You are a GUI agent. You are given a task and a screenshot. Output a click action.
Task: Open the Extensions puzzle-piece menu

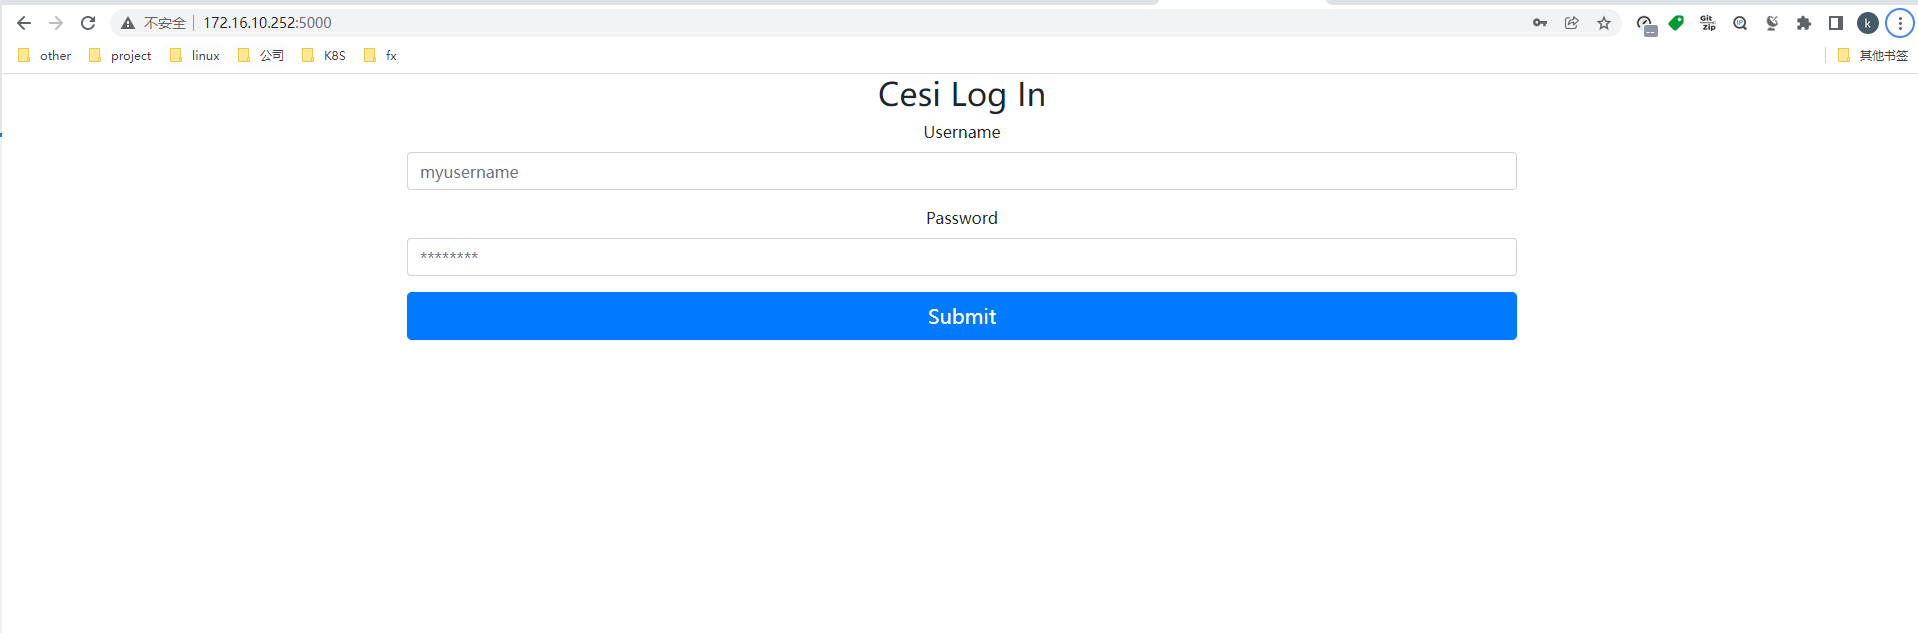coord(1804,23)
